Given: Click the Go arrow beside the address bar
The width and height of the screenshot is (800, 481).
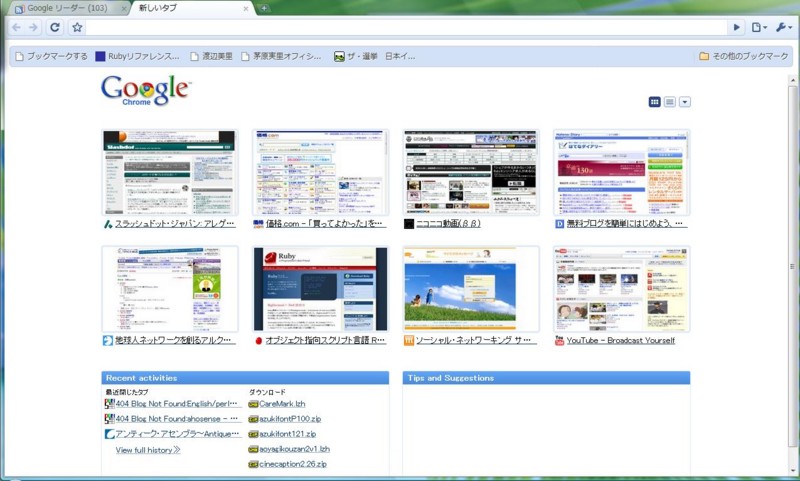Looking at the screenshot, I should click(x=736, y=27).
